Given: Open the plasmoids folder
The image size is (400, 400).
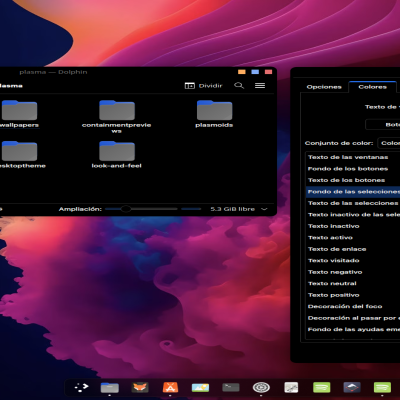Looking at the screenshot, I should [214, 114].
